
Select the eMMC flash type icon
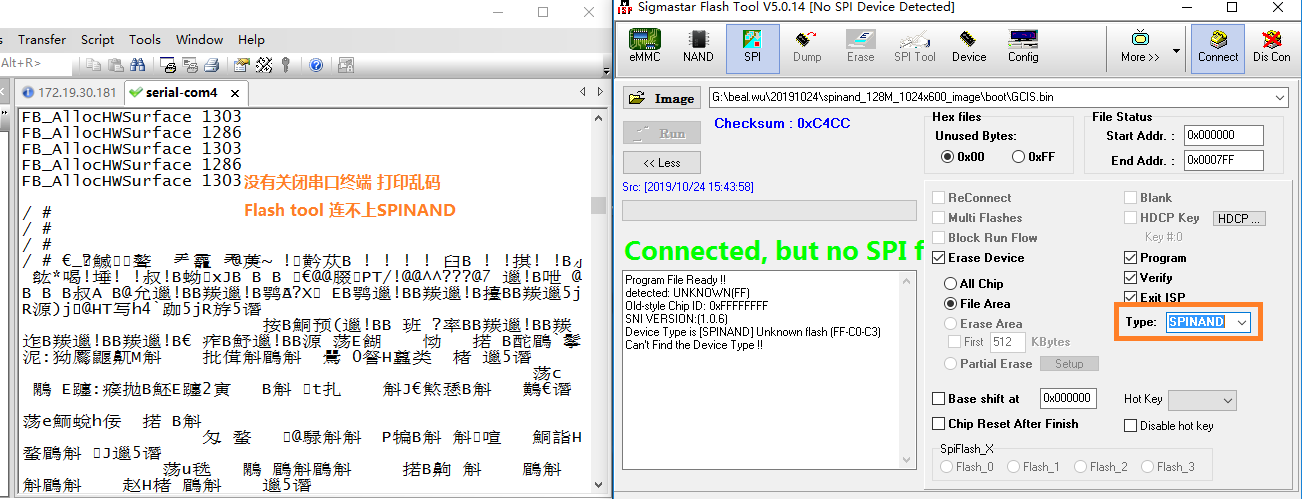click(x=645, y=46)
